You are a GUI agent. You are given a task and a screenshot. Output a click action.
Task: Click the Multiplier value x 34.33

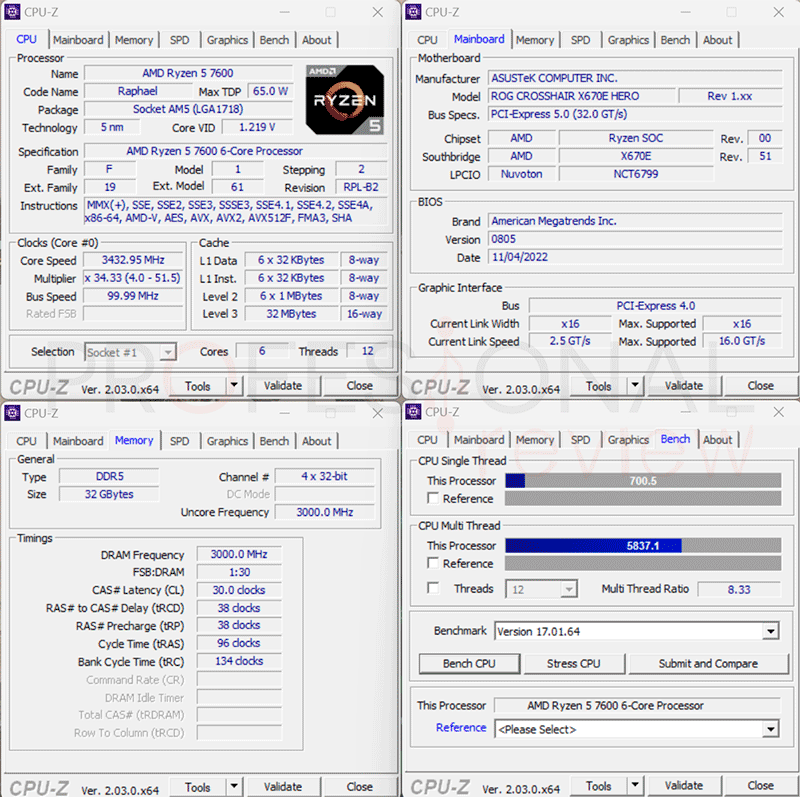tap(133, 278)
